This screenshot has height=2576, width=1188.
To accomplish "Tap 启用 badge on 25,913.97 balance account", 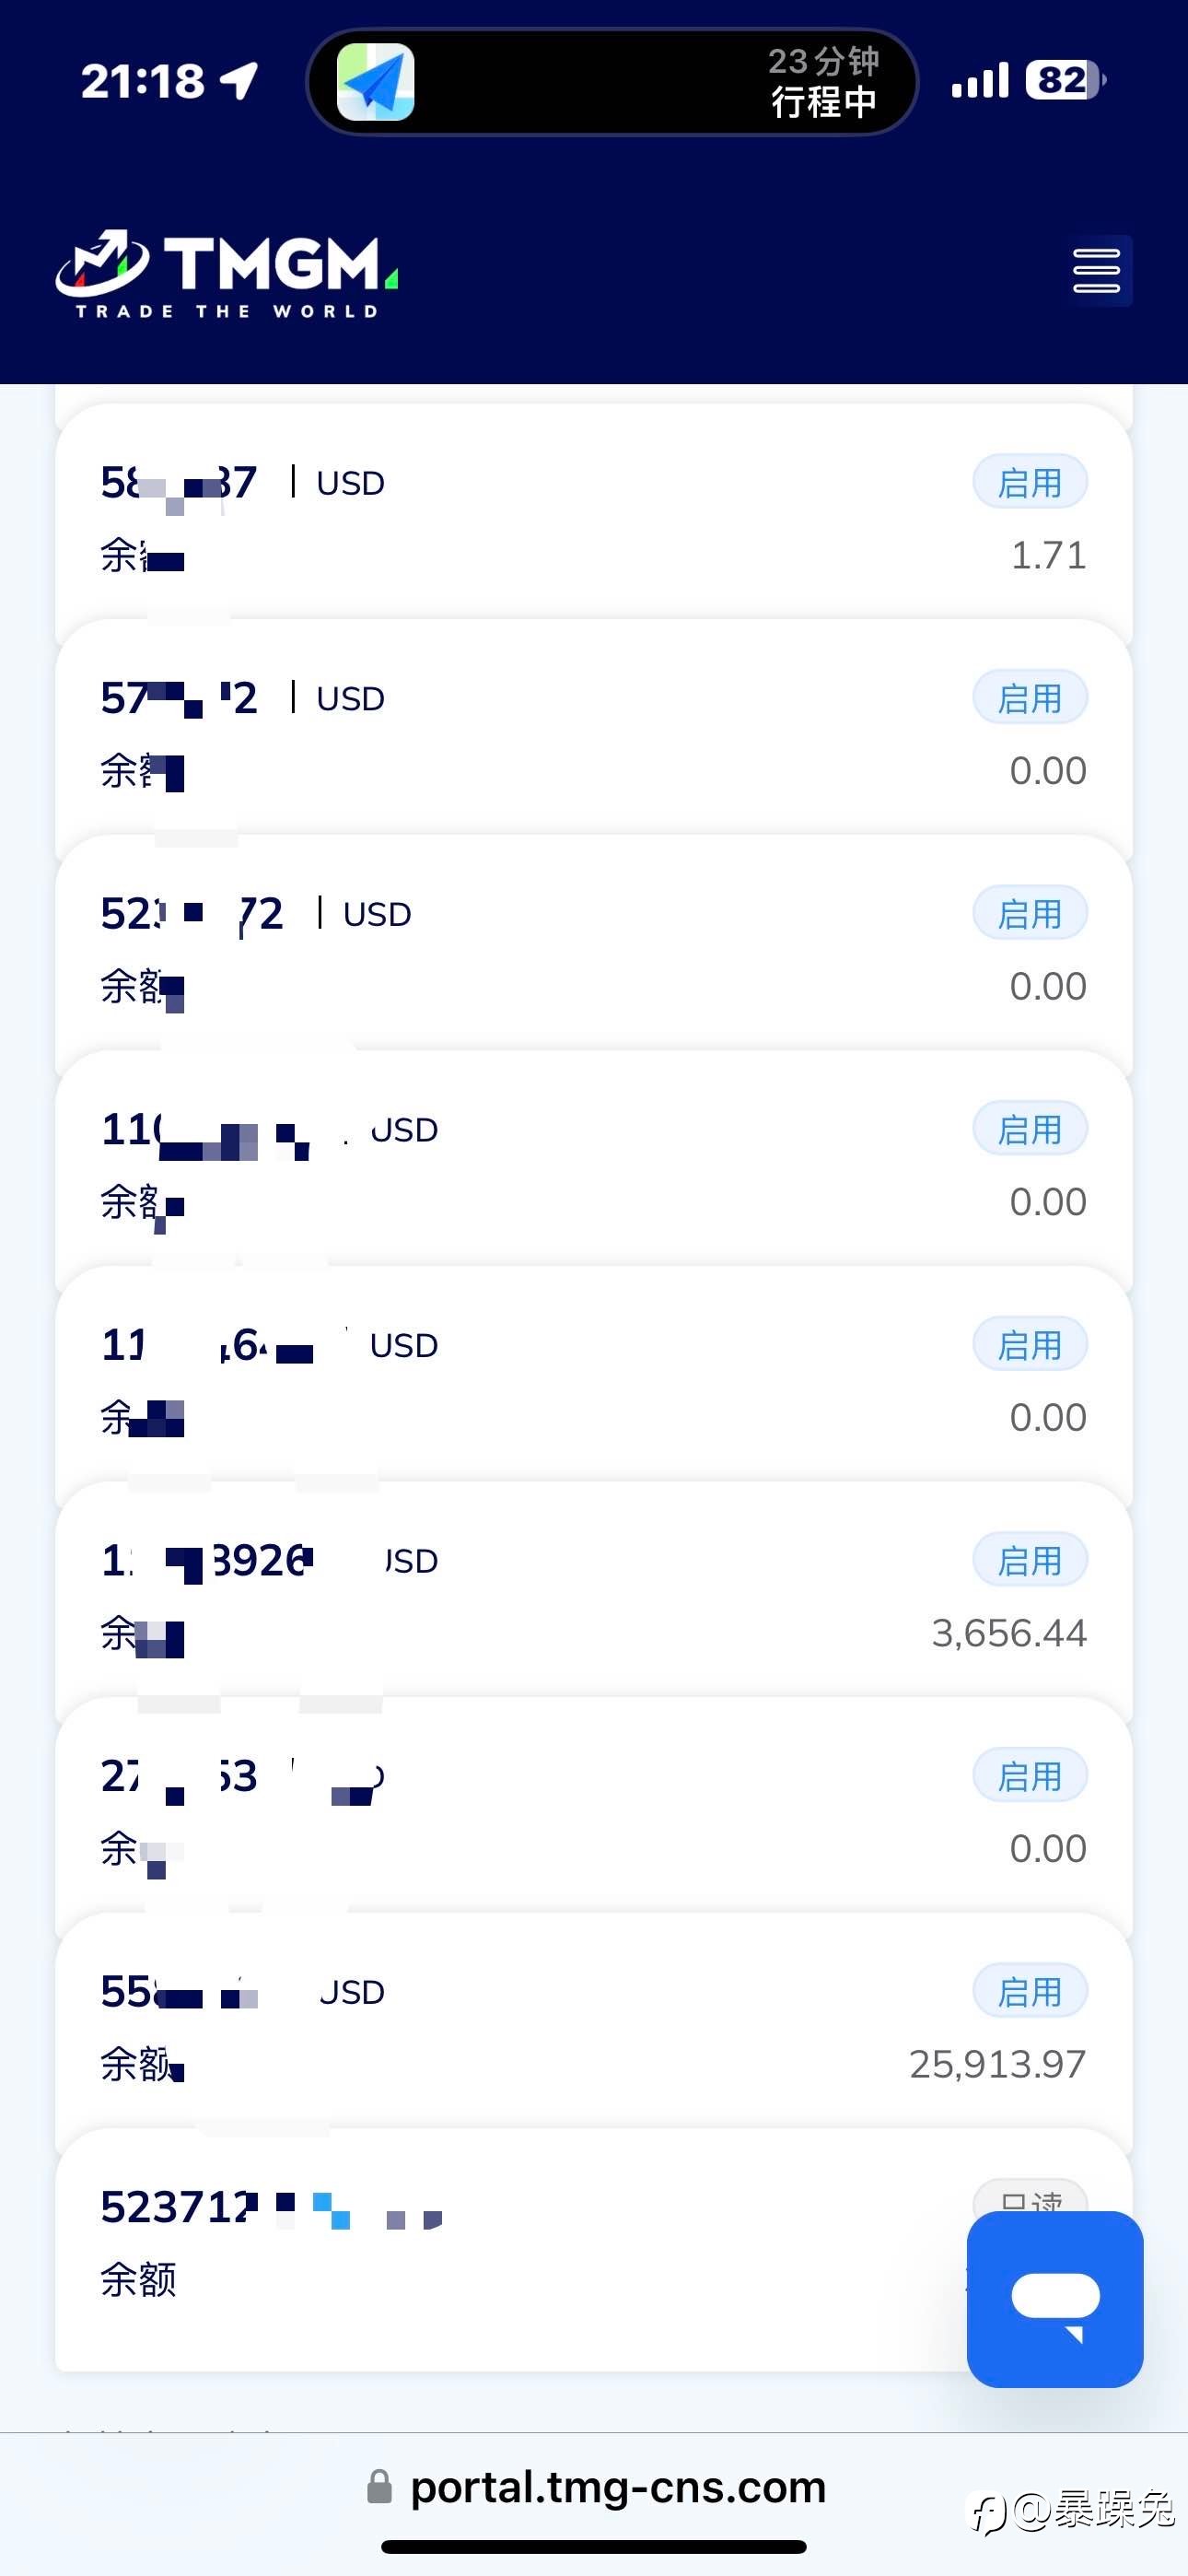I will 1030,1991.
